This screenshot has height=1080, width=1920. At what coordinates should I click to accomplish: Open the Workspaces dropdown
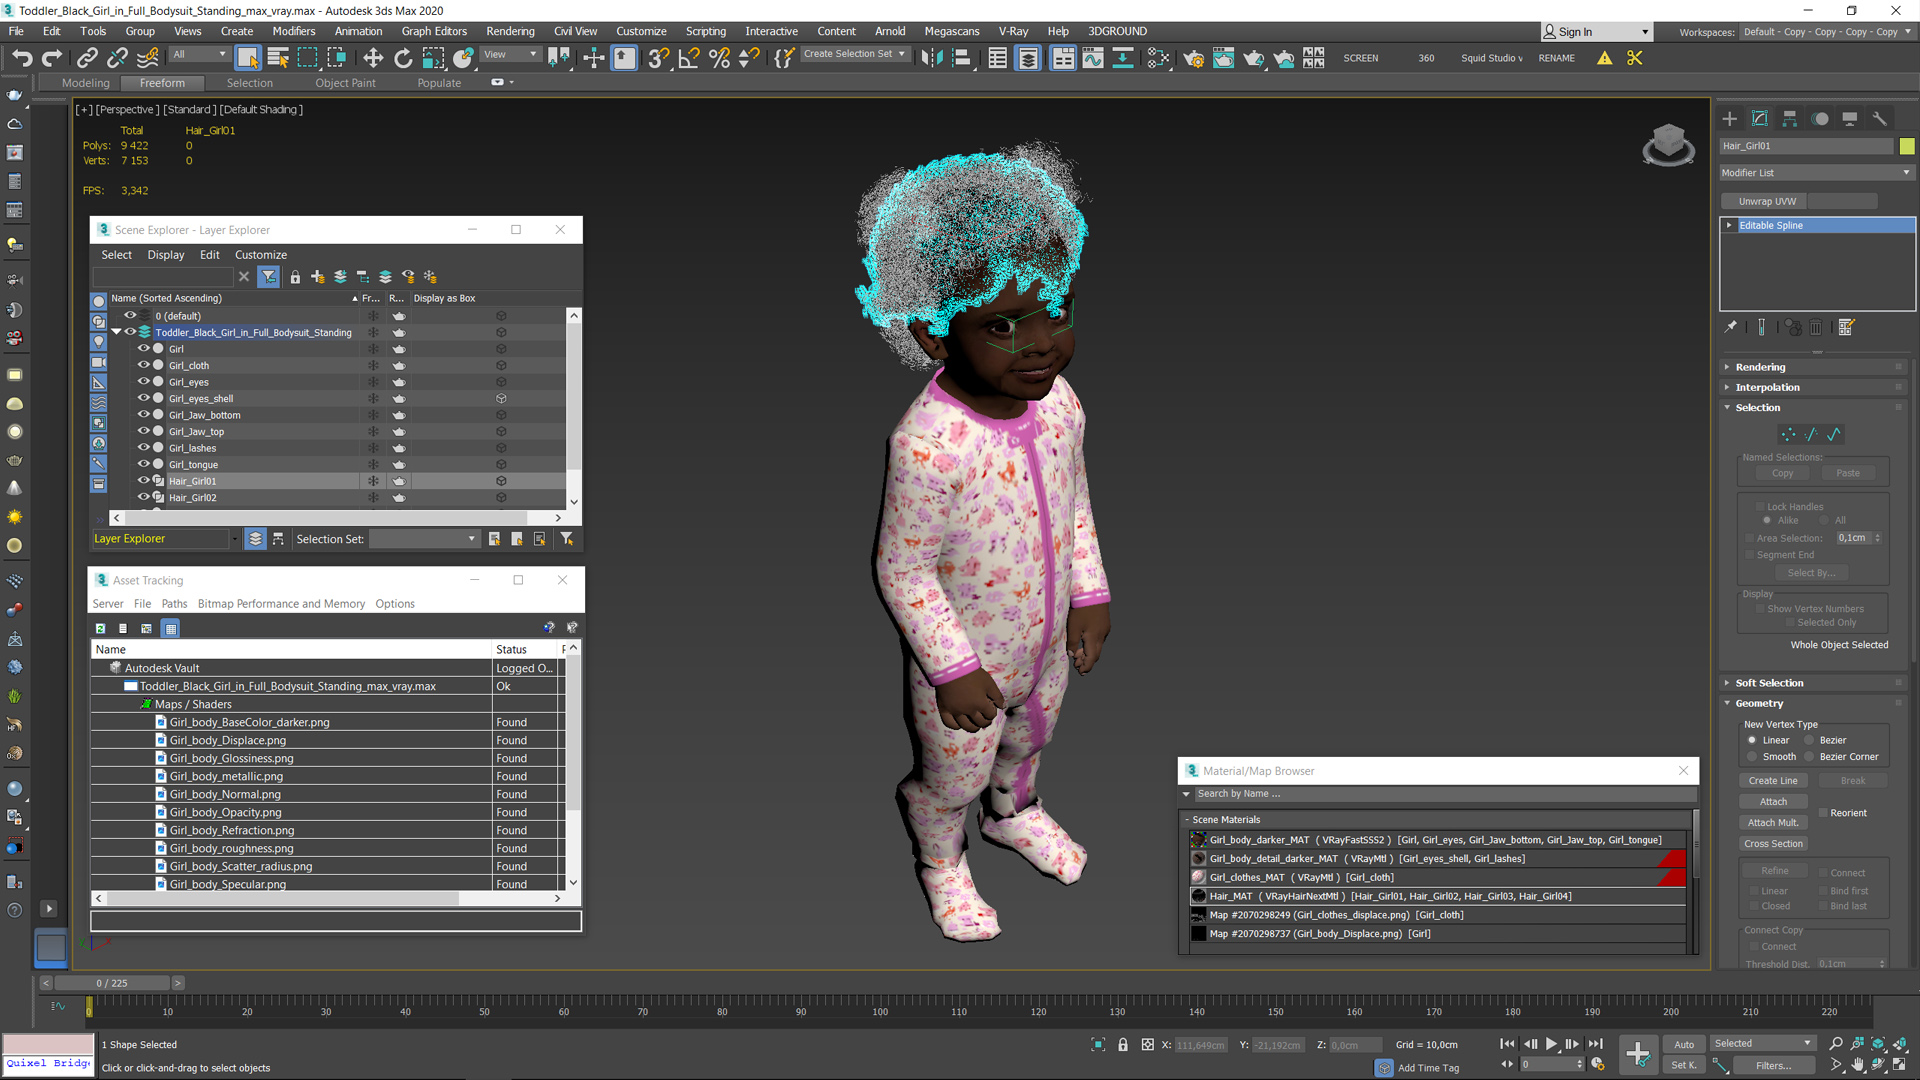(1827, 32)
